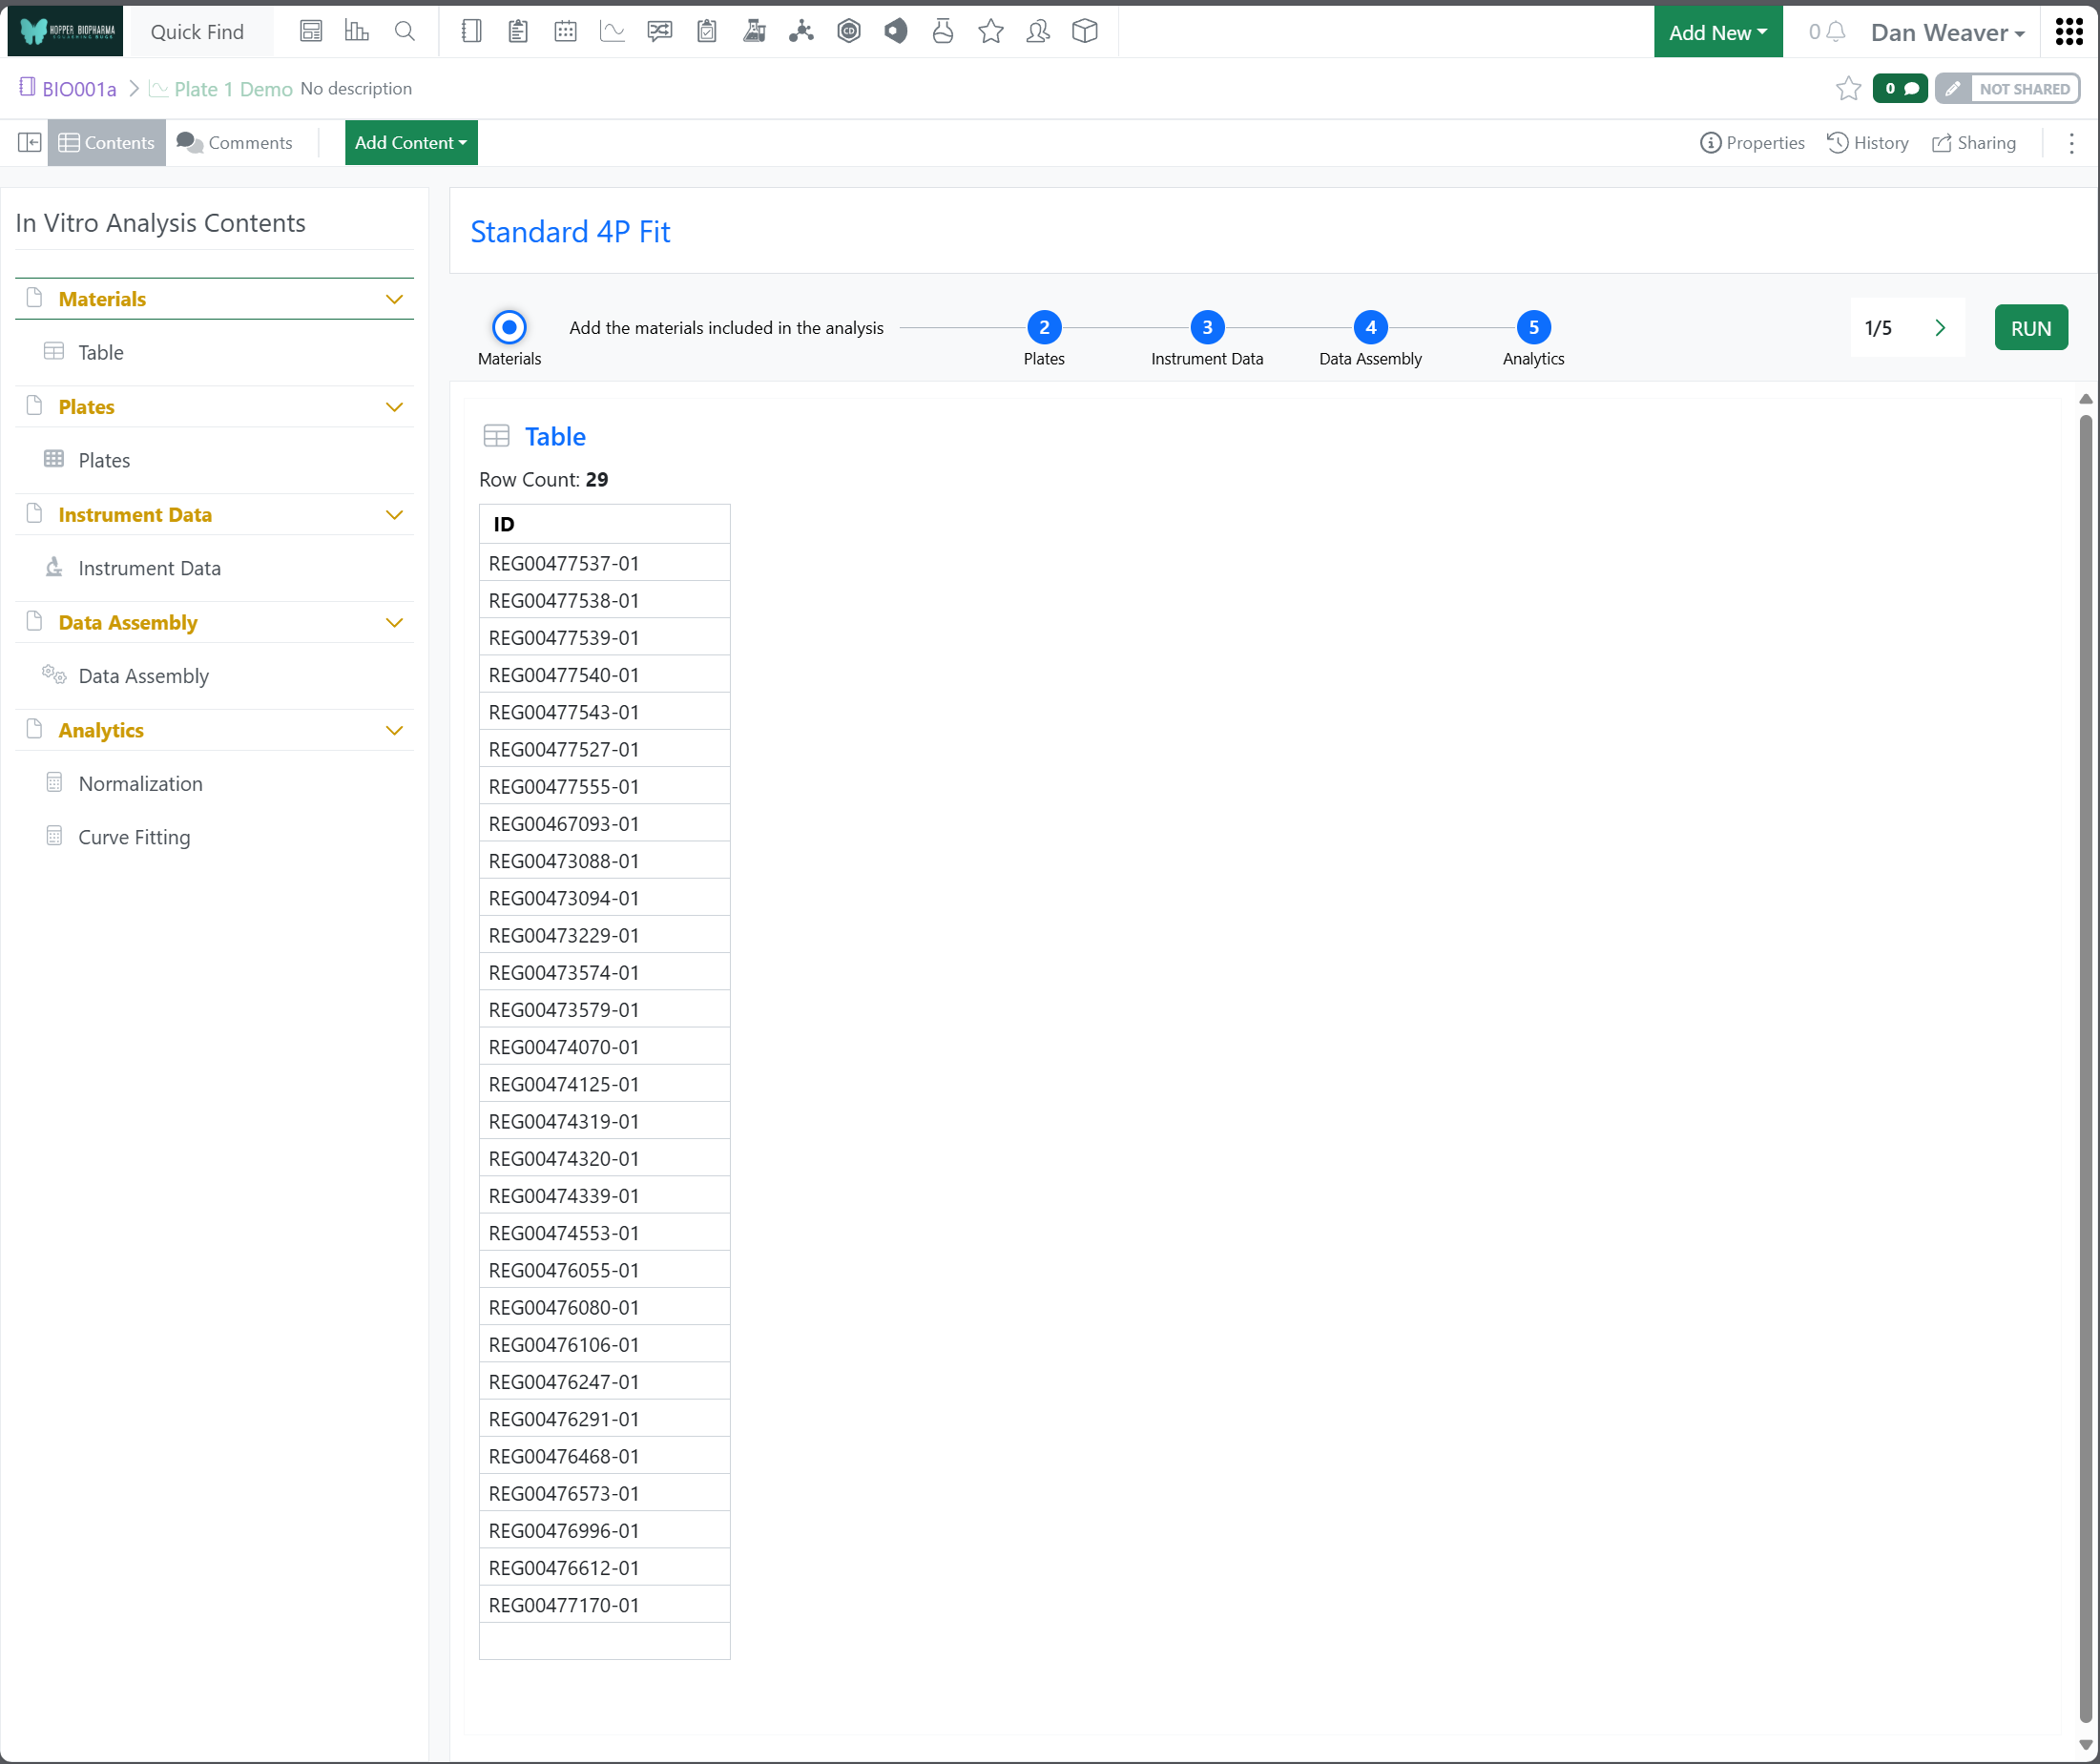Favorite this analysis with the star icon
The width and height of the screenshot is (2100, 1764).
[1848, 89]
